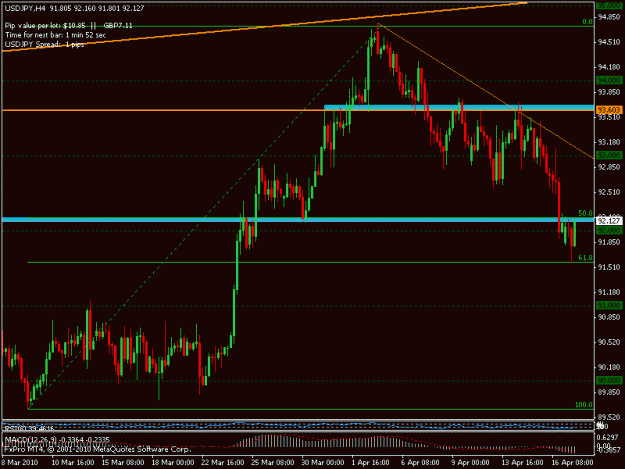Click the green 93.000 price level tag
The height and width of the screenshot is (469, 625).
point(609,155)
